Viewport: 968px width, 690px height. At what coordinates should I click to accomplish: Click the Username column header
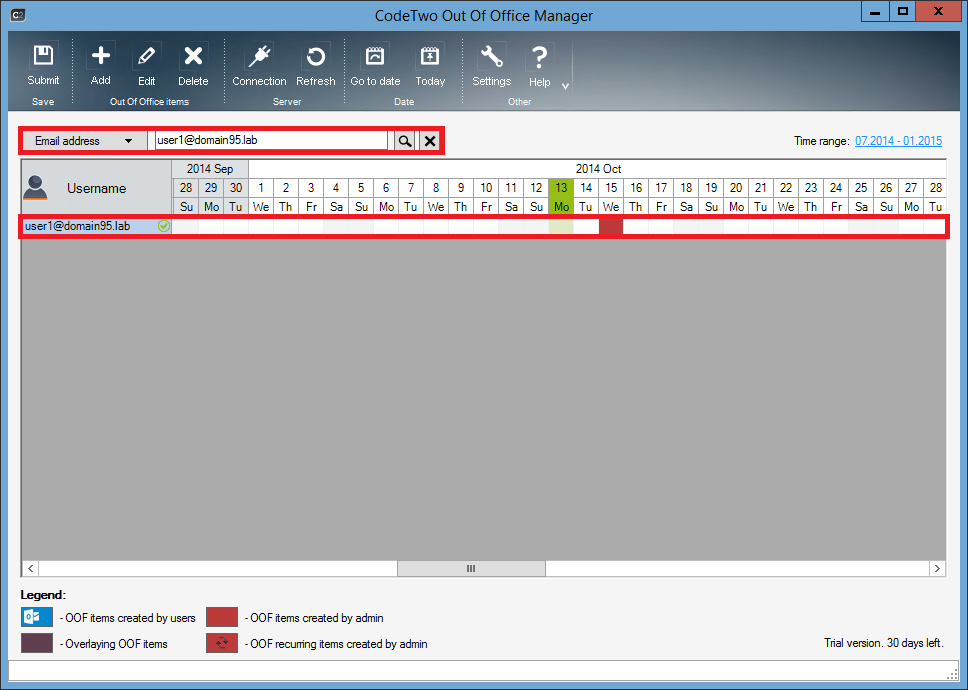pyautogui.click(x=97, y=188)
